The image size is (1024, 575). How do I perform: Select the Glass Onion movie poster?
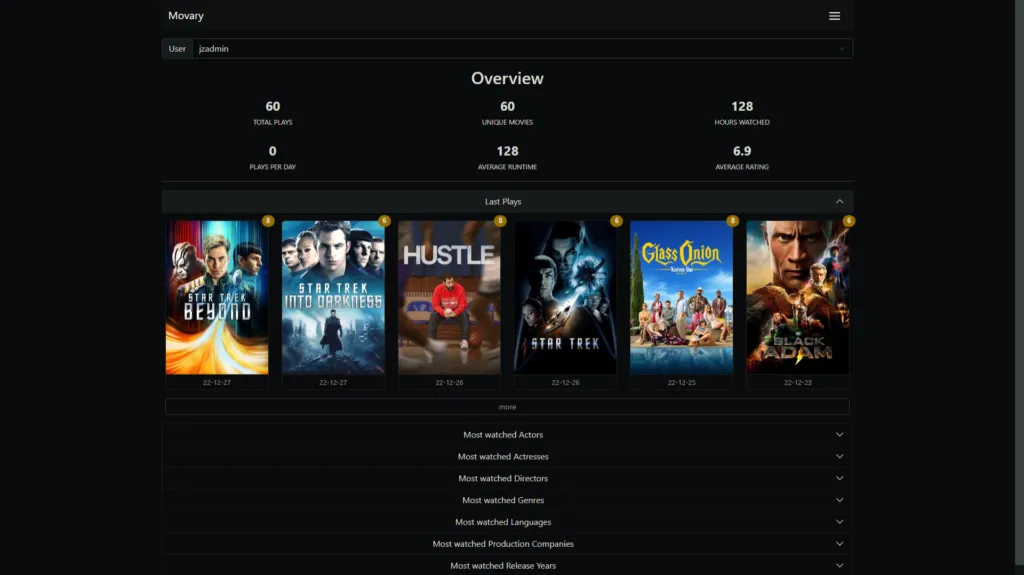[681, 297]
